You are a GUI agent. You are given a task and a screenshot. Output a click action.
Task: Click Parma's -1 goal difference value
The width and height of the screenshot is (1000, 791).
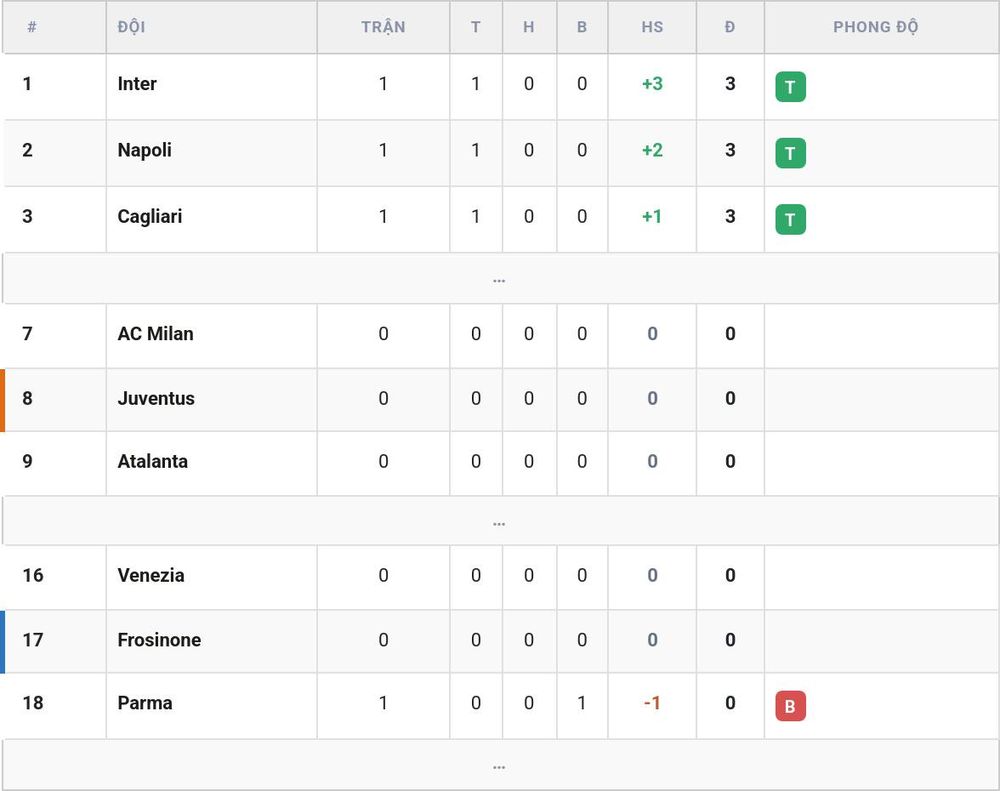[x=652, y=703]
